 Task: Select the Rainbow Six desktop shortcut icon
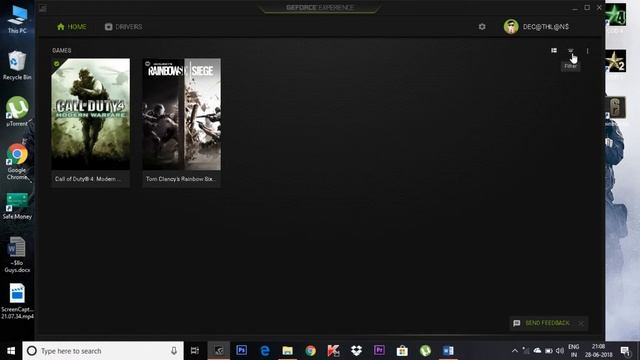click(x=616, y=108)
